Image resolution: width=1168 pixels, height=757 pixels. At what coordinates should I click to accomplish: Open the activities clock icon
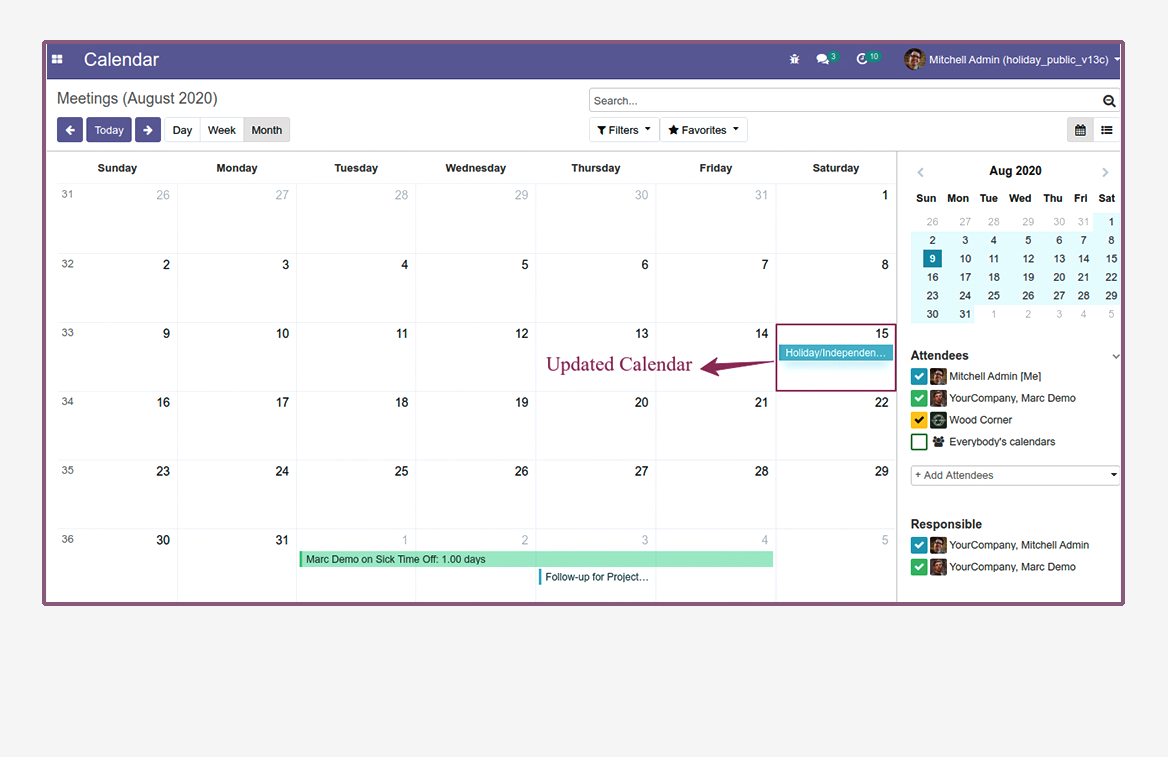point(862,59)
